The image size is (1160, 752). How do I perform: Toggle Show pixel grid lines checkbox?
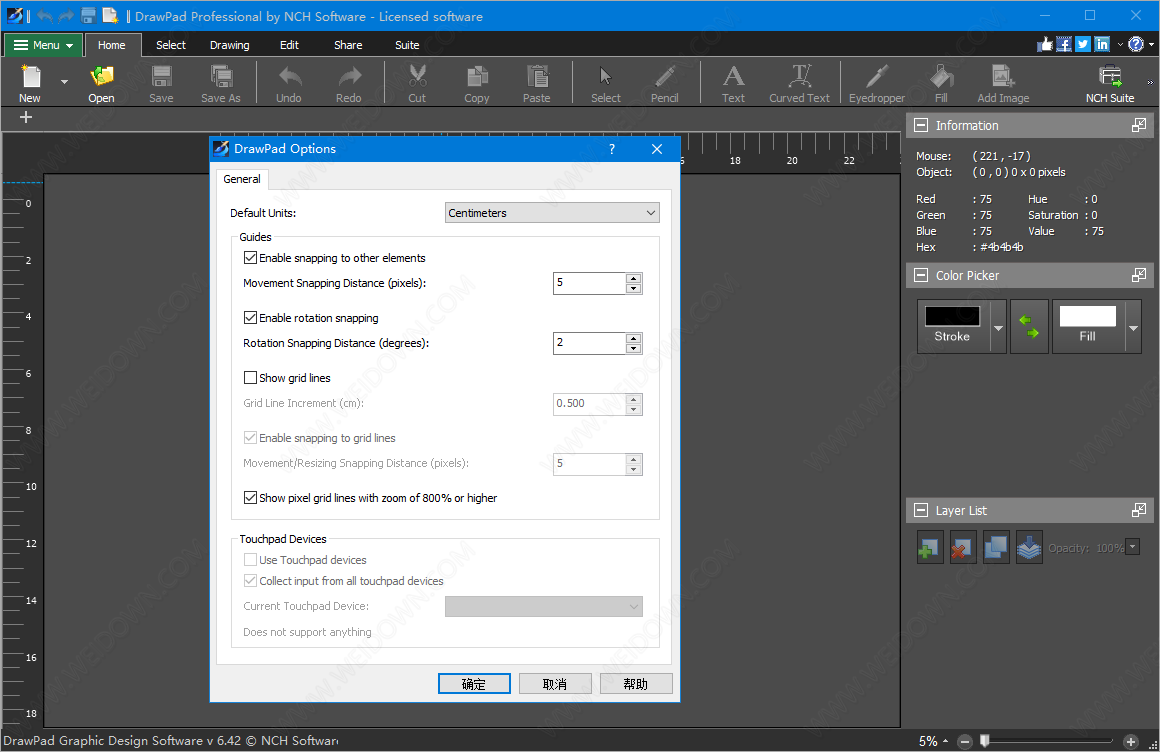click(x=250, y=498)
